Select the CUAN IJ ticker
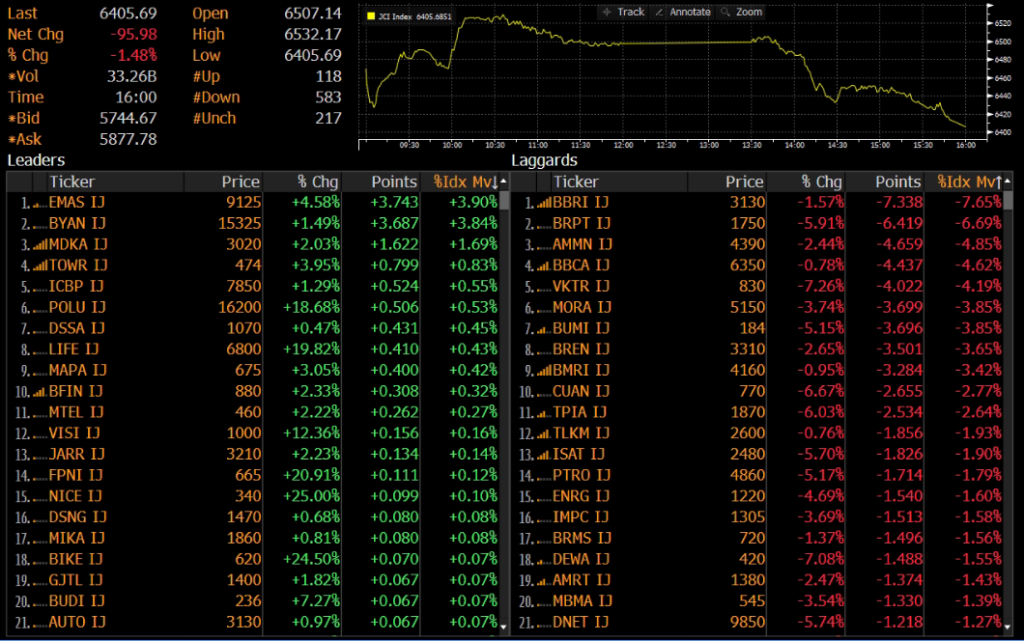Screen dimensions: 1024x641 (x=581, y=391)
